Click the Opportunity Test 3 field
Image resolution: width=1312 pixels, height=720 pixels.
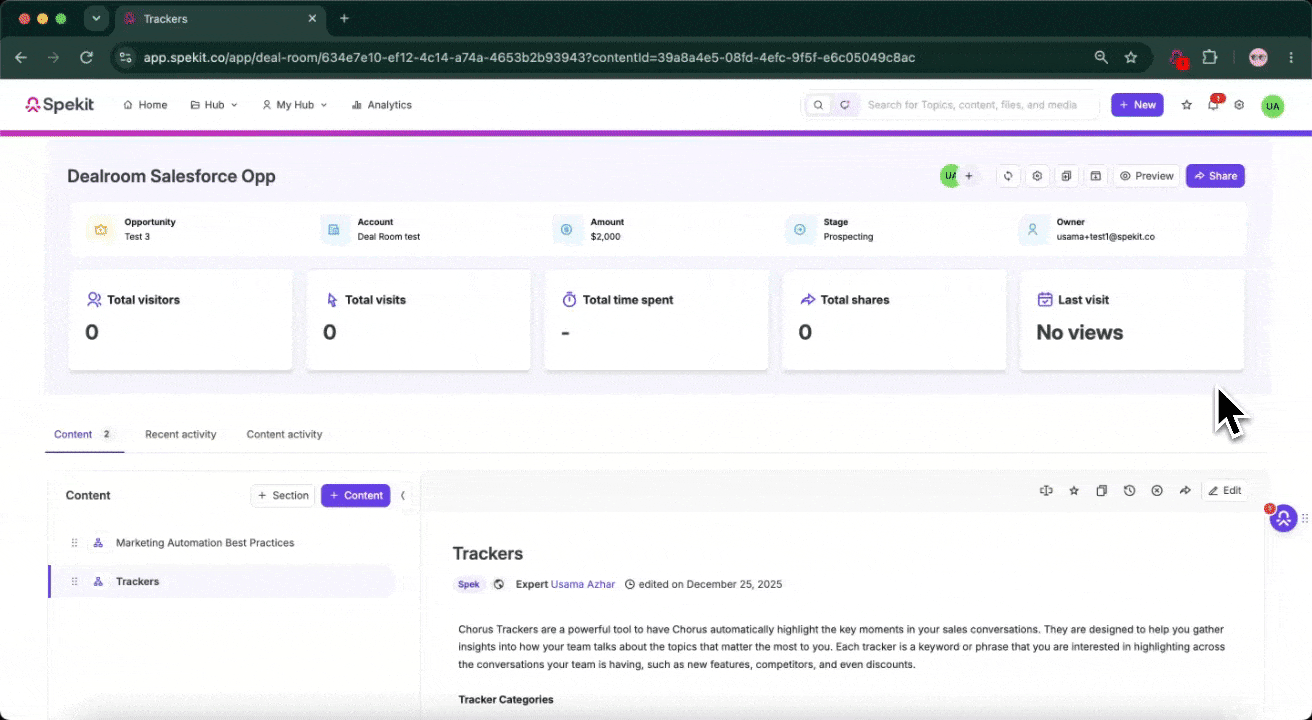(134, 229)
